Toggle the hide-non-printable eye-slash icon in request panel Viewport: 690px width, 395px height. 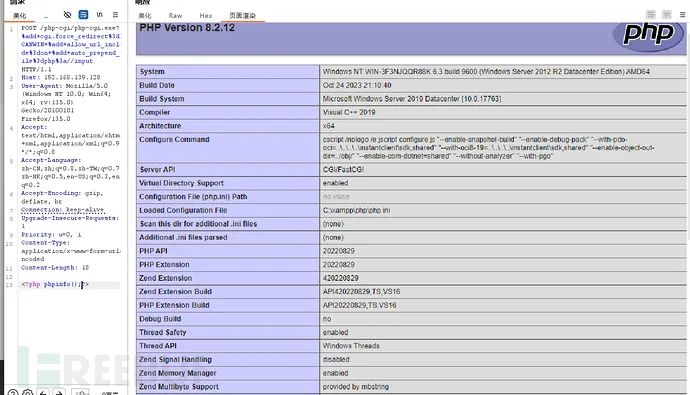[x=67, y=15]
